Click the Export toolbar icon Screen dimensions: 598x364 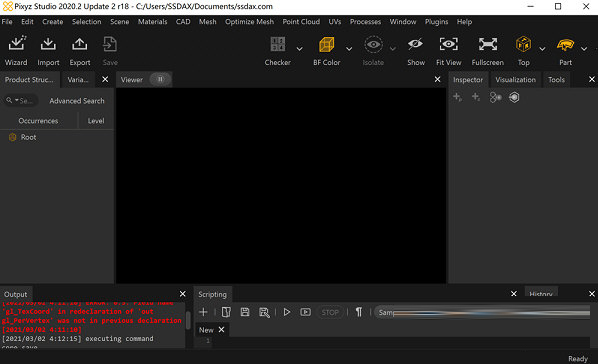(79, 44)
